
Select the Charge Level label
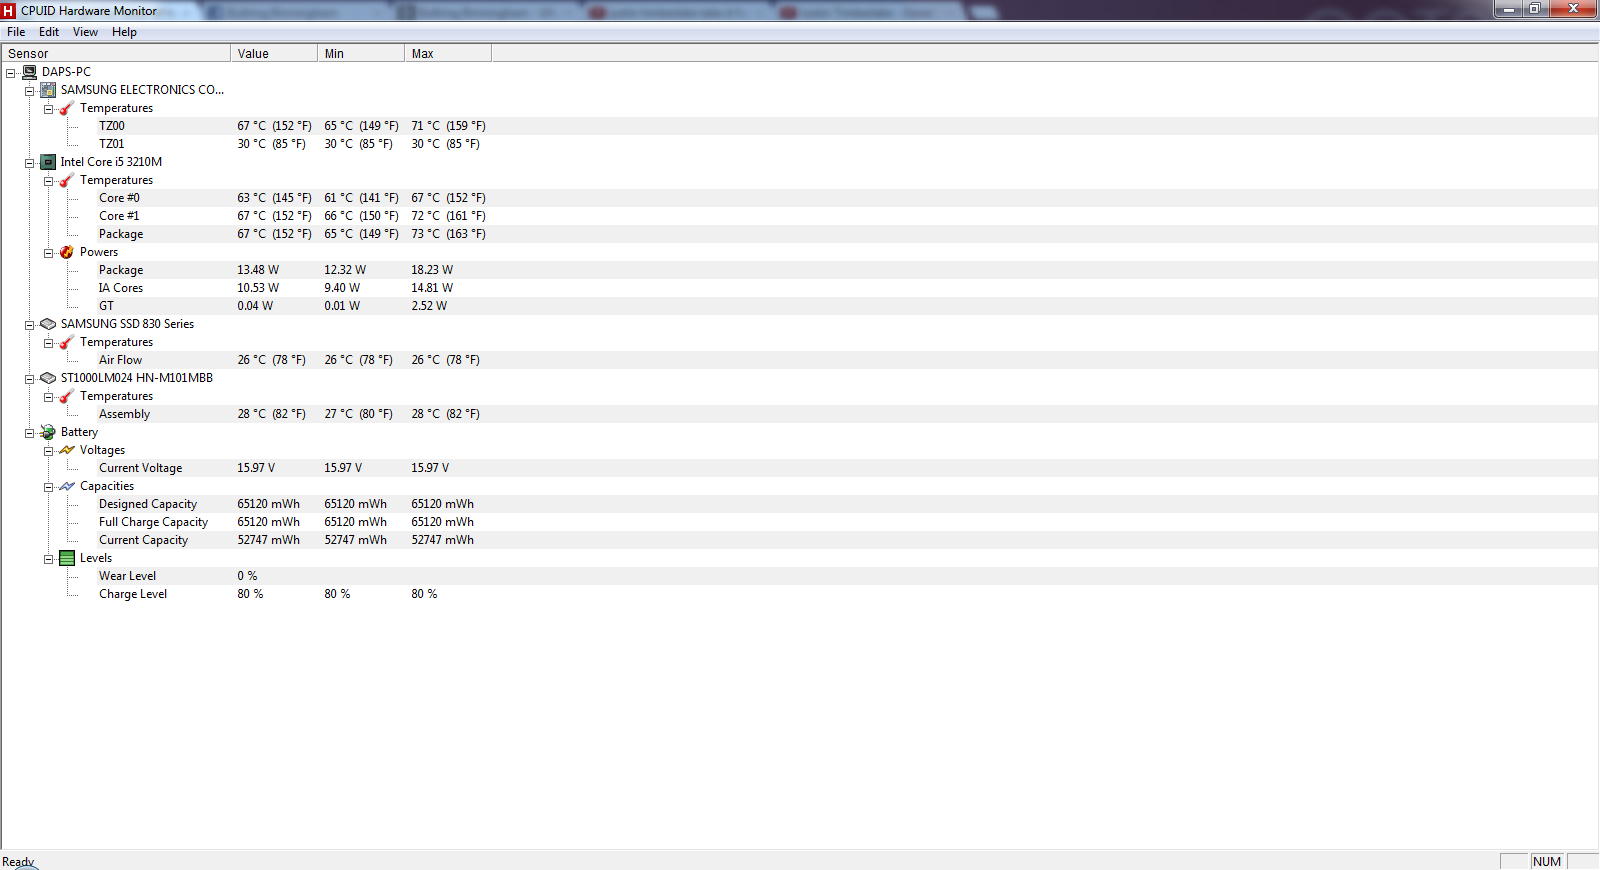(x=133, y=594)
